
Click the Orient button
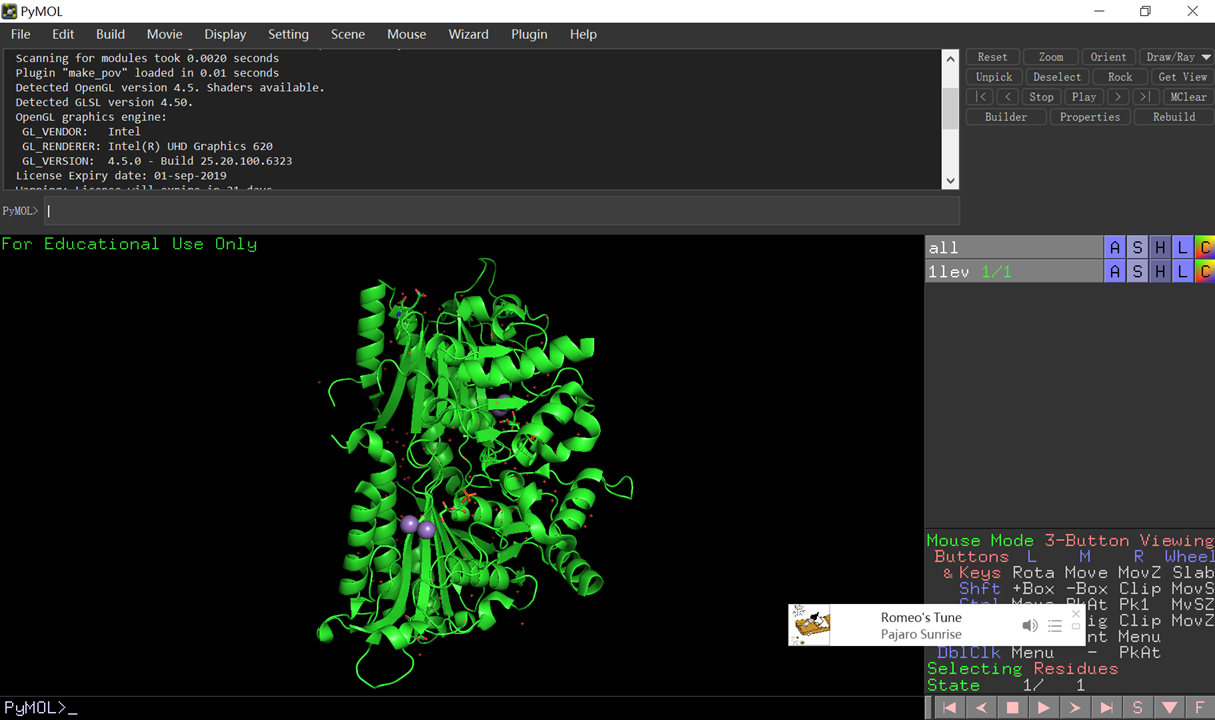1109,57
